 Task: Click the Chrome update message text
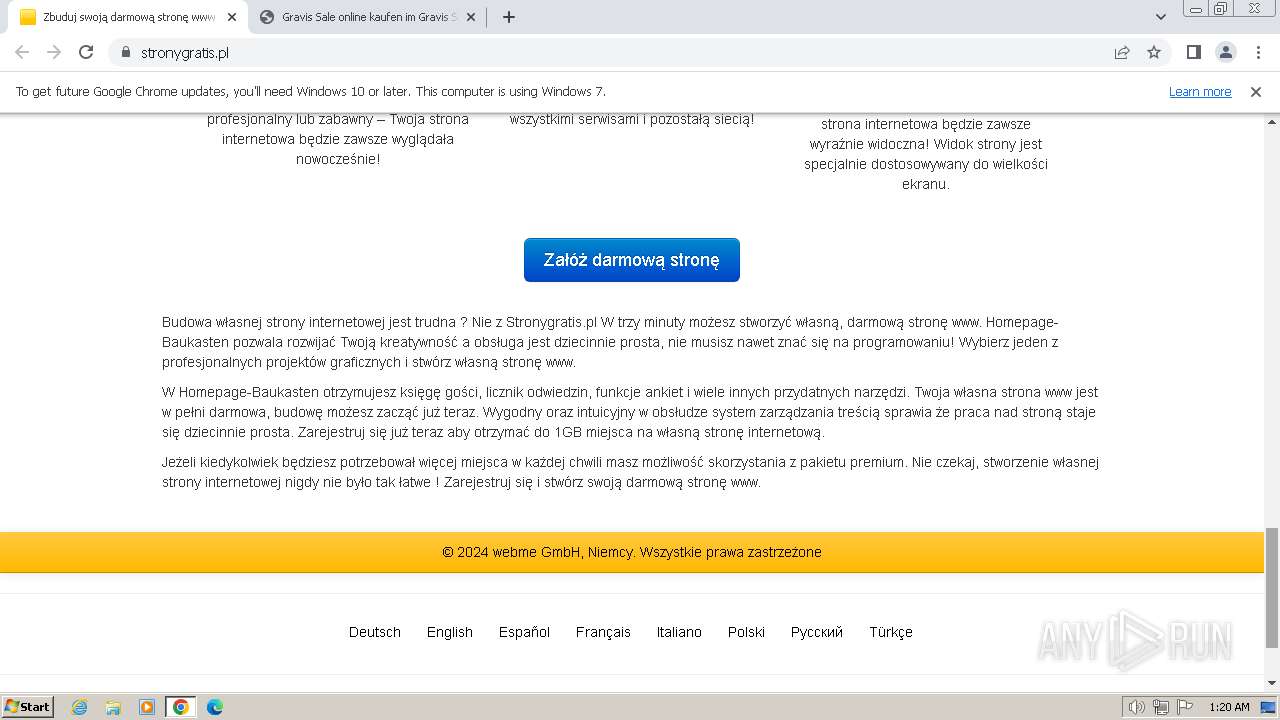(x=311, y=91)
